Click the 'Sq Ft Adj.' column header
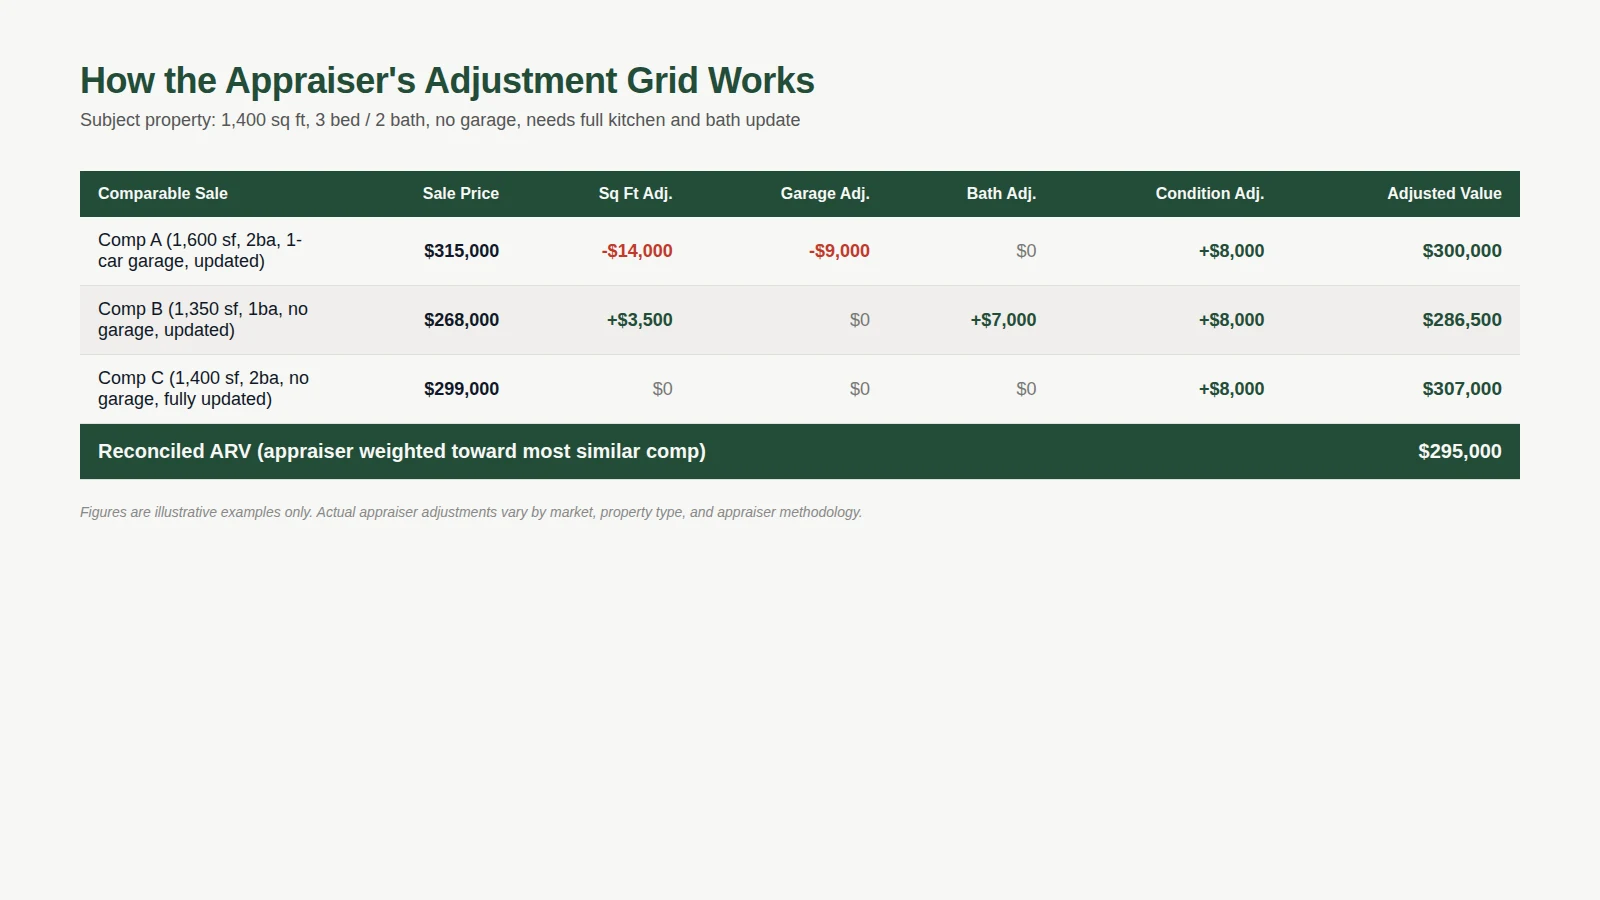This screenshot has height=900, width=1600. point(635,194)
